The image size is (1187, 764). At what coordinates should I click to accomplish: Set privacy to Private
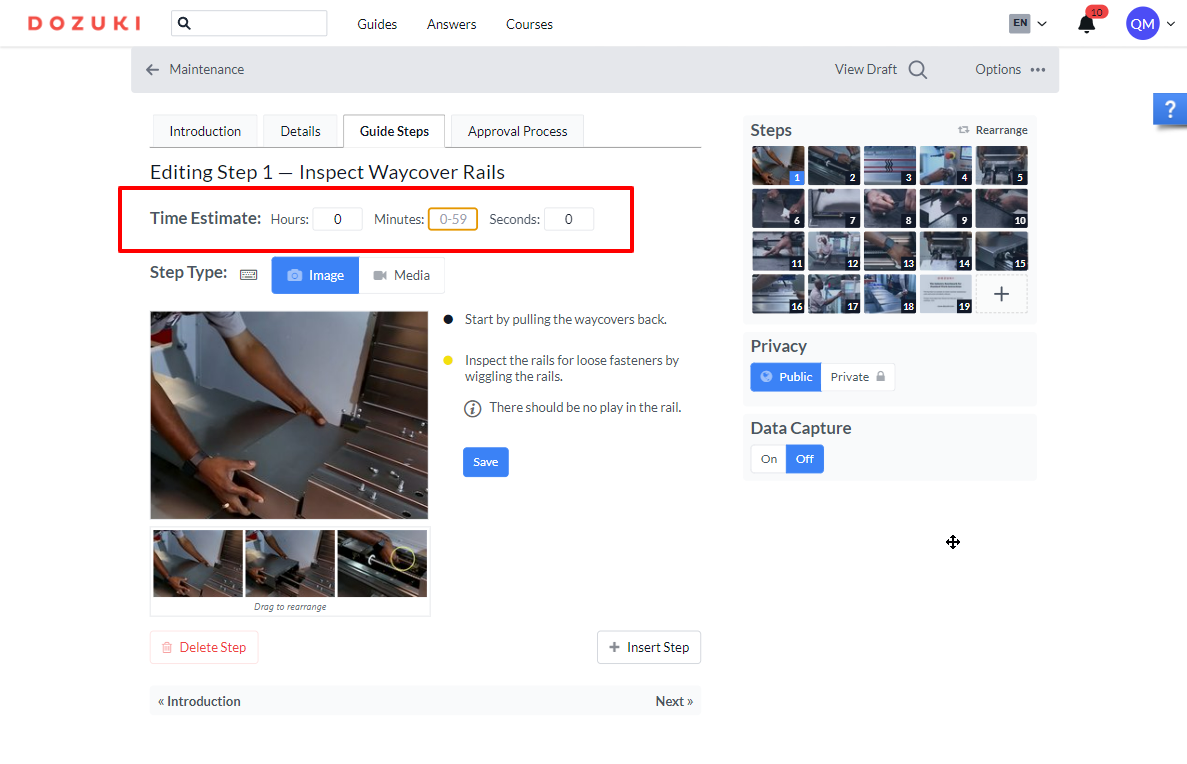click(857, 377)
